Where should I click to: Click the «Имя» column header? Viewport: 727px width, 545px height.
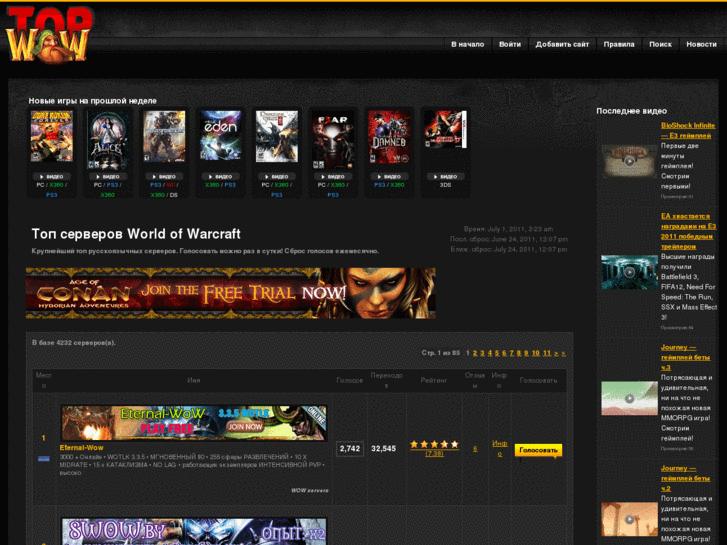pos(193,380)
